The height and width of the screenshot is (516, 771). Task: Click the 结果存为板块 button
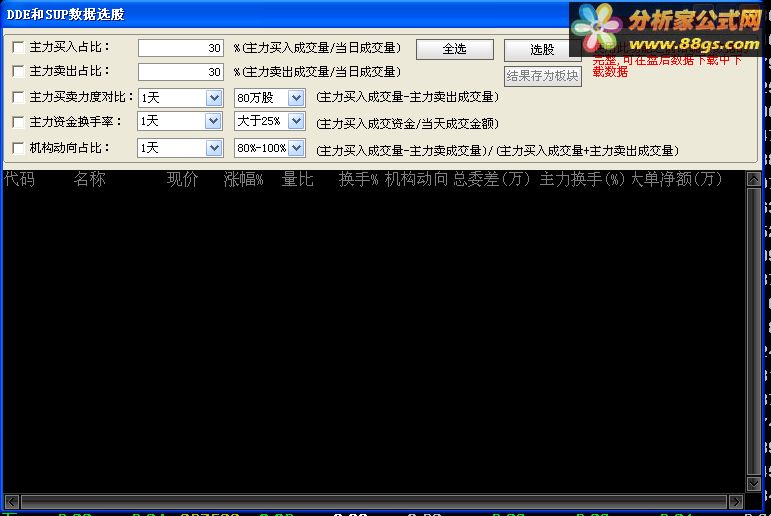click(543, 76)
